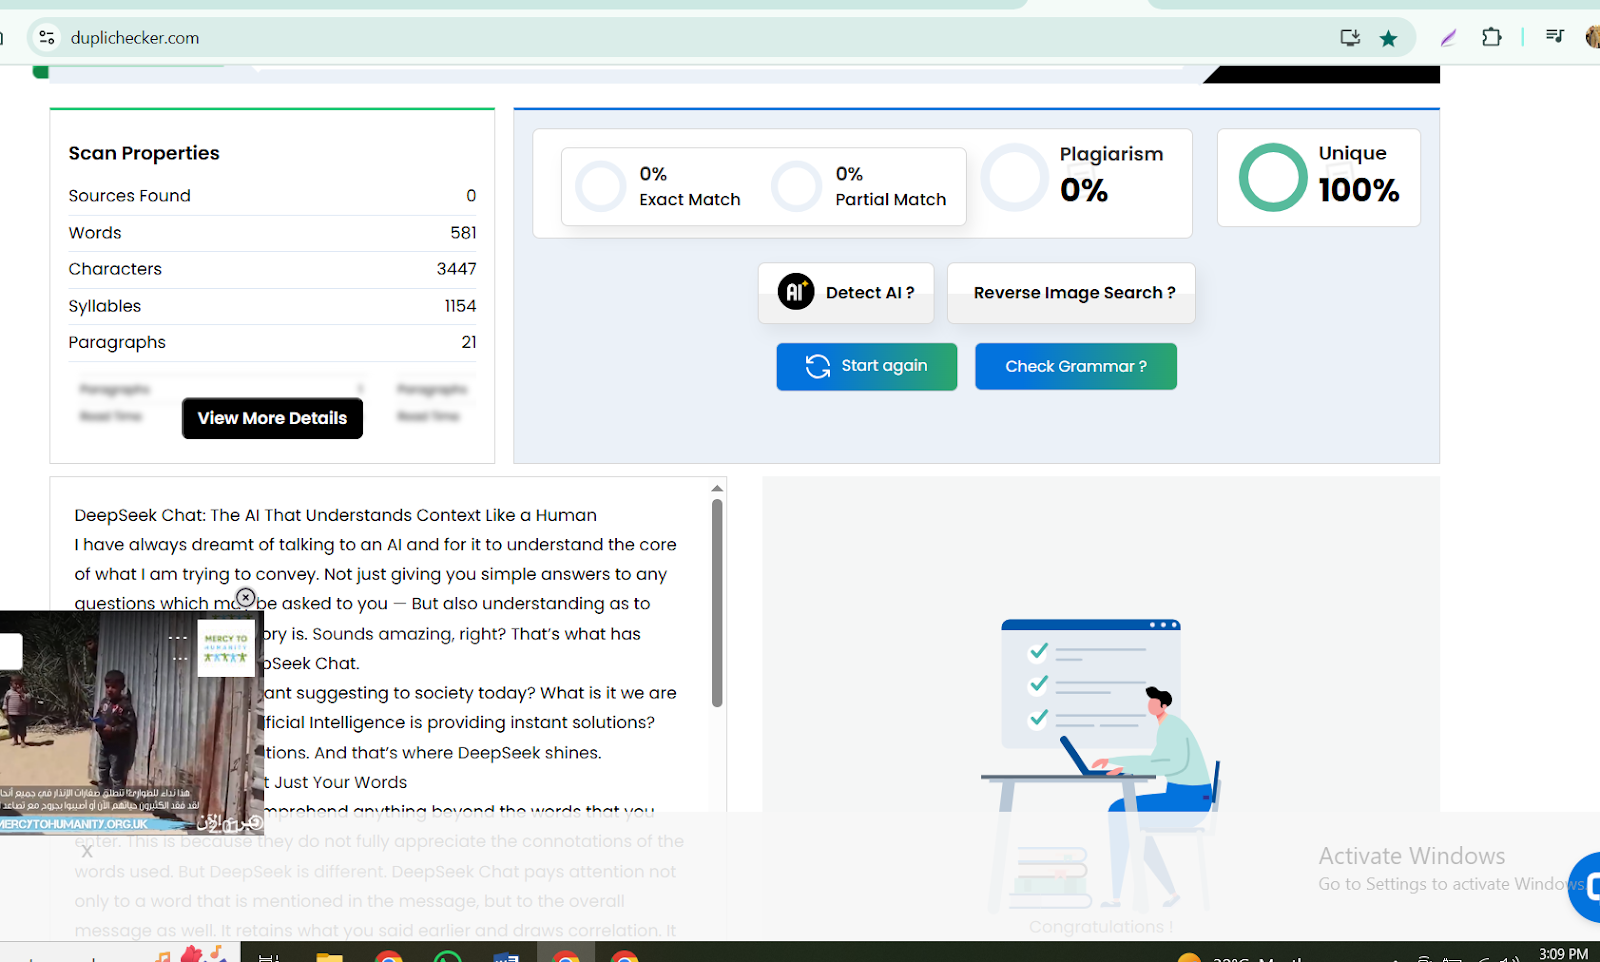Click the bookmark star icon
Viewport: 1600px width, 962px height.
coord(1388,38)
